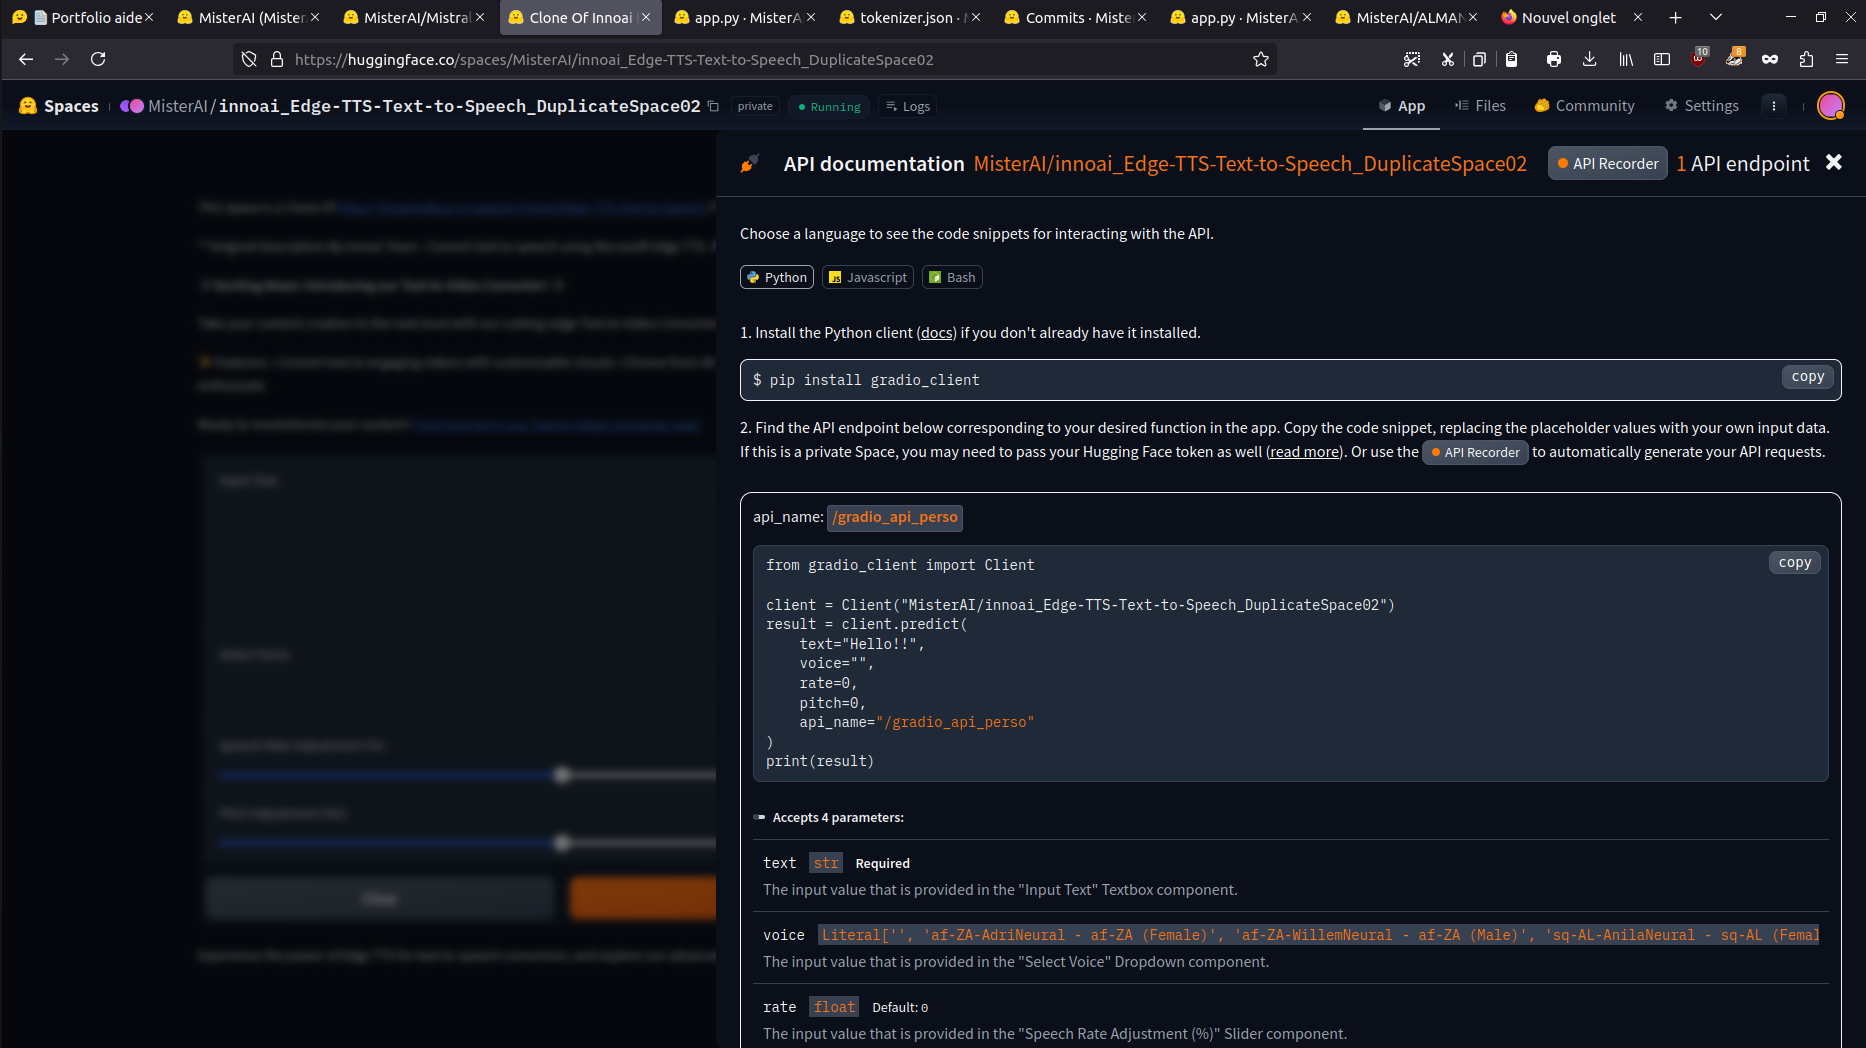The image size is (1866, 1048).
Task: Click the screenshot capture icon in Firefox toolbar
Action: [1411, 59]
